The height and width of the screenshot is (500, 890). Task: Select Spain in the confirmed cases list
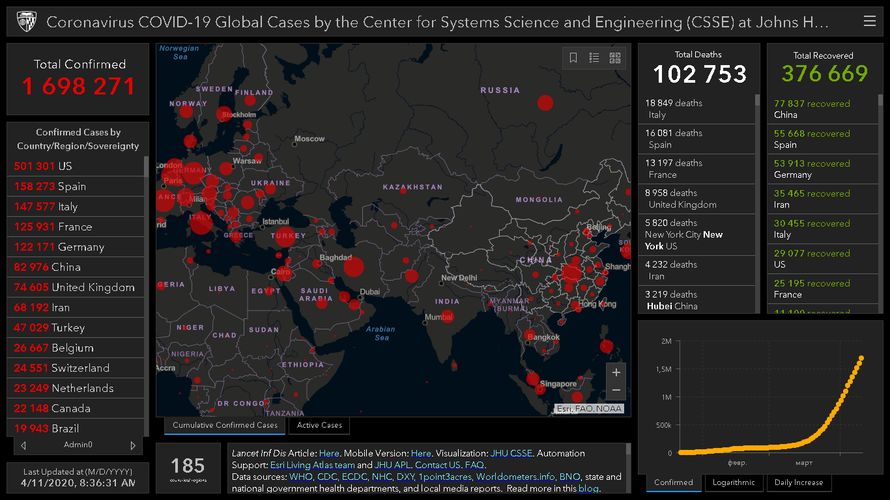(x=72, y=187)
